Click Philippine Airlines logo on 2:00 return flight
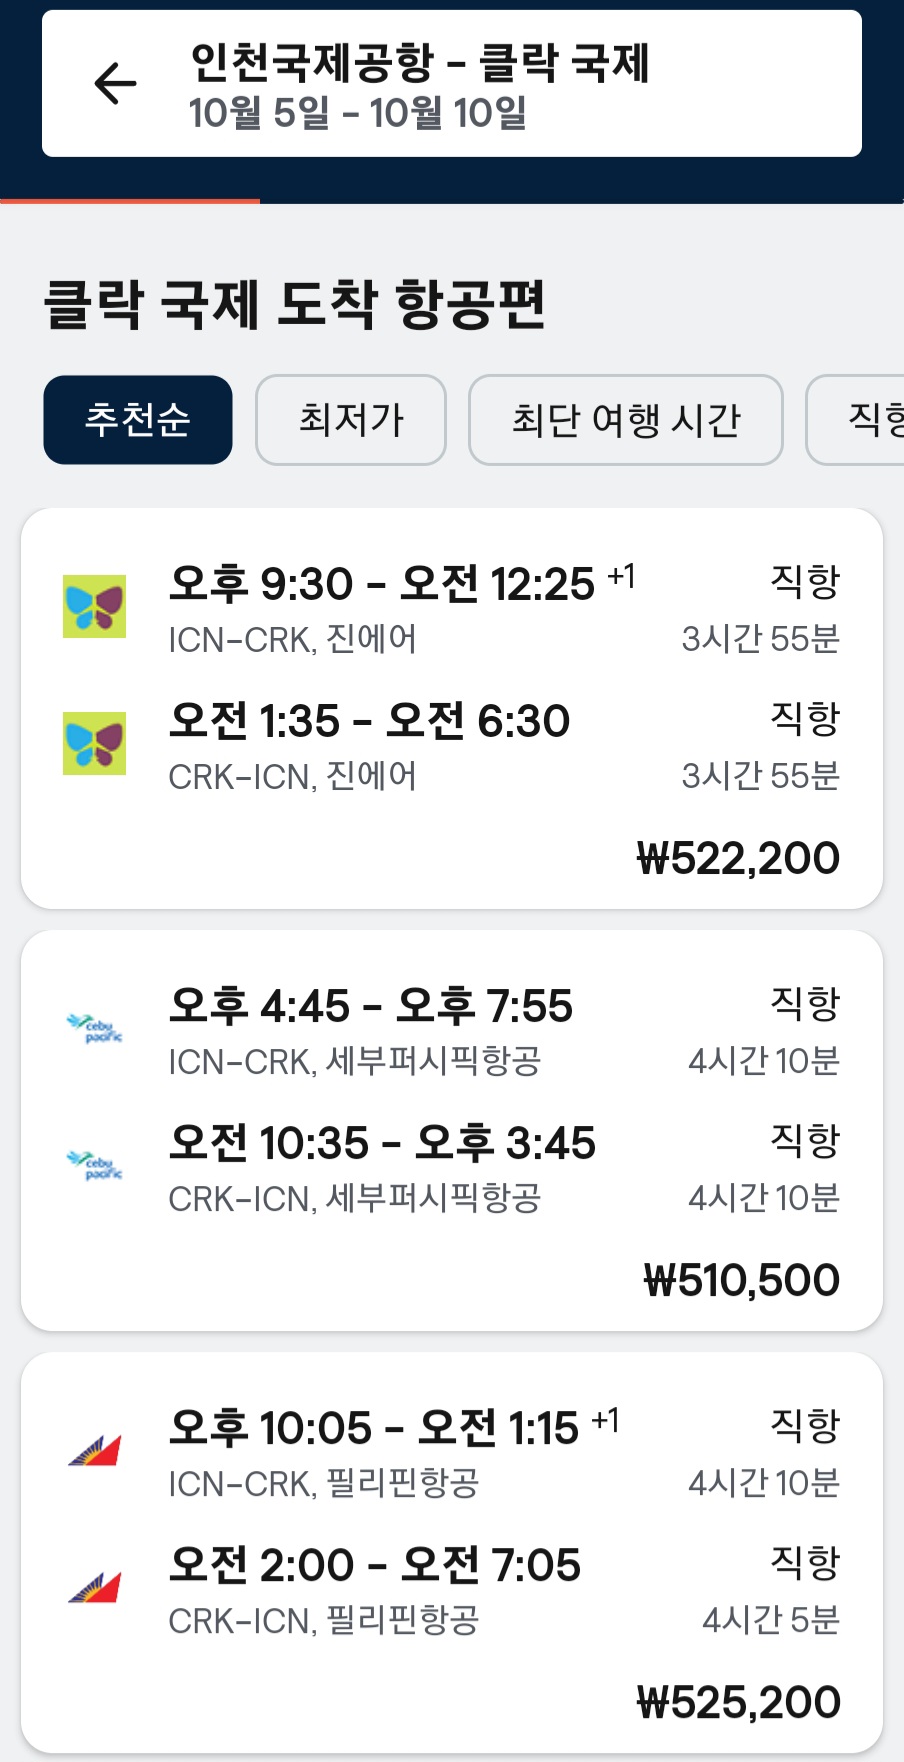Image resolution: width=904 pixels, height=1762 pixels. [x=95, y=1587]
